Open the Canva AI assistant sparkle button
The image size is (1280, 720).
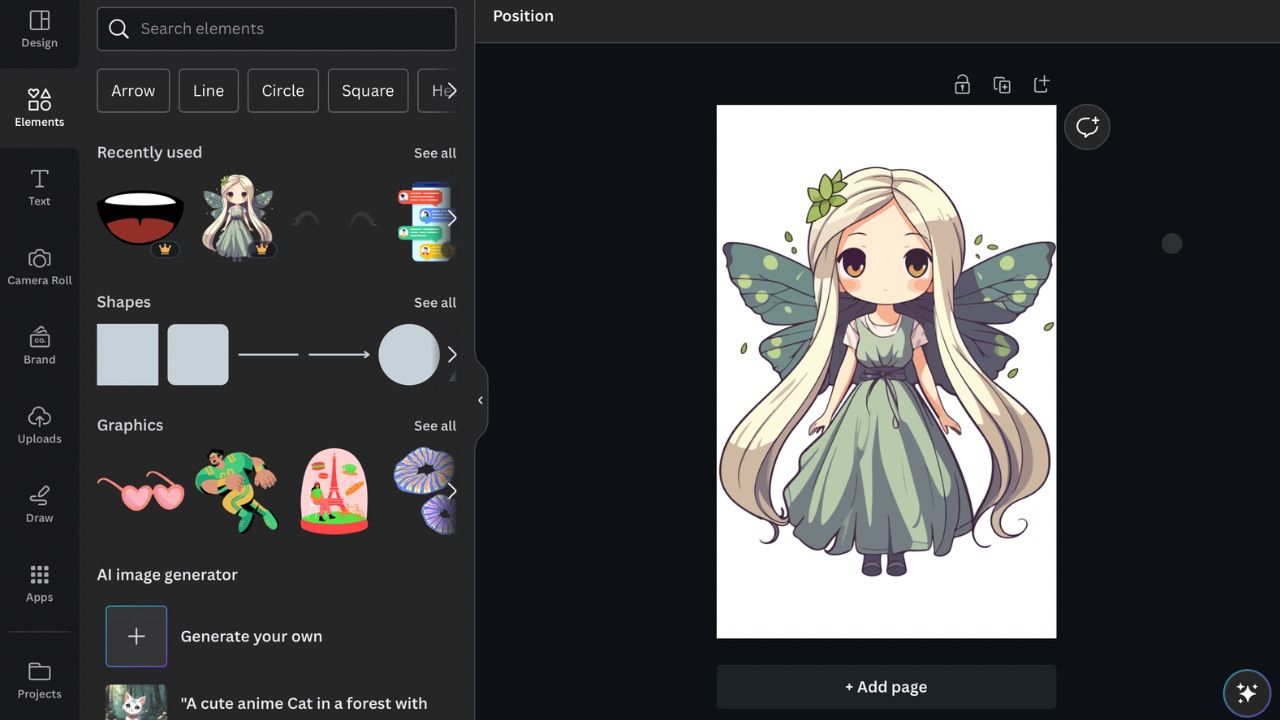click(x=1246, y=692)
